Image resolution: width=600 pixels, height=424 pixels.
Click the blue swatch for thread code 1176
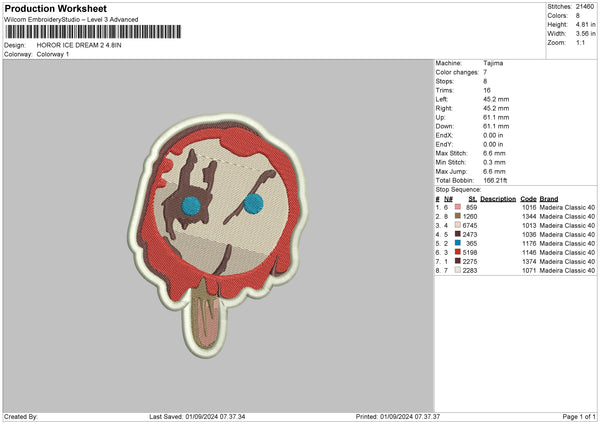click(458, 243)
